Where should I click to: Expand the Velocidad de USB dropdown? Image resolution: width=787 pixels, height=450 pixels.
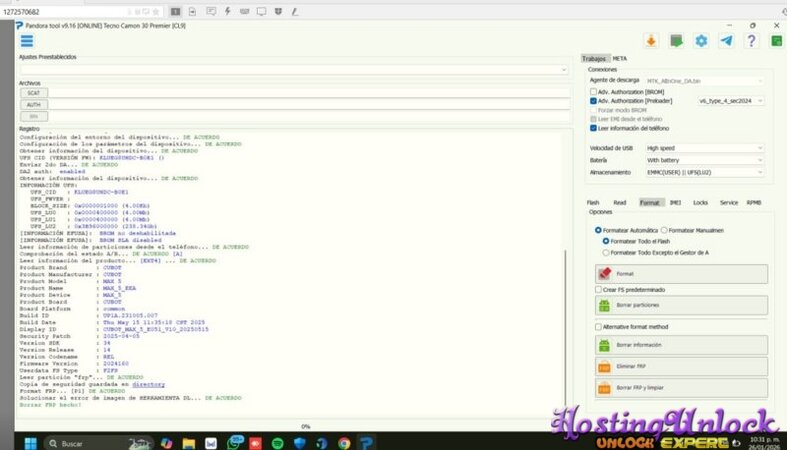pos(705,148)
